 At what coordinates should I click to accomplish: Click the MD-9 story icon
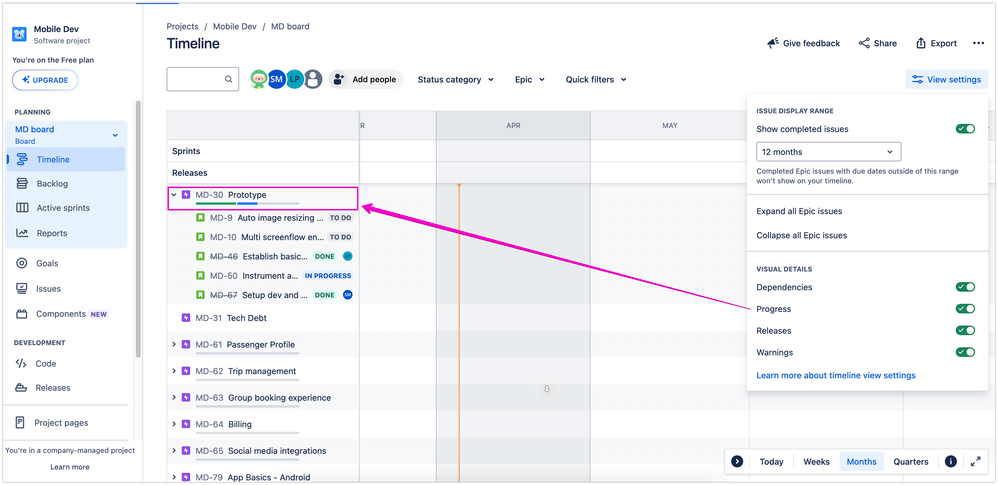pyautogui.click(x=200, y=218)
